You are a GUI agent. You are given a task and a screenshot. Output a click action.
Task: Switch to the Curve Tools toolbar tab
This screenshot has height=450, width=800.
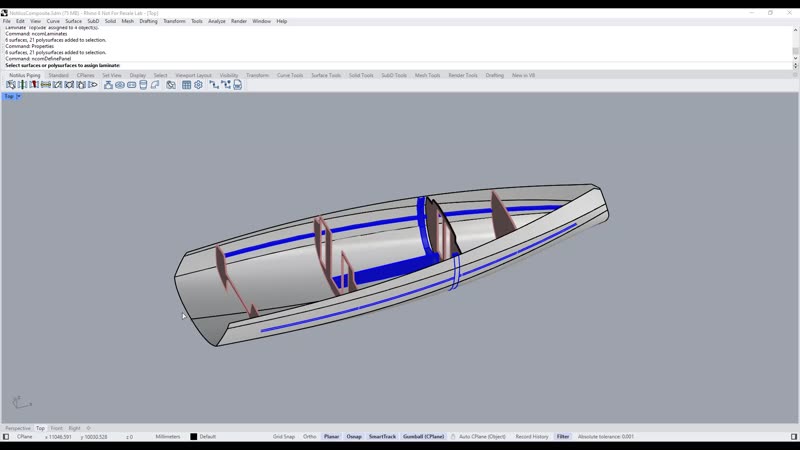tap(290, 76)
